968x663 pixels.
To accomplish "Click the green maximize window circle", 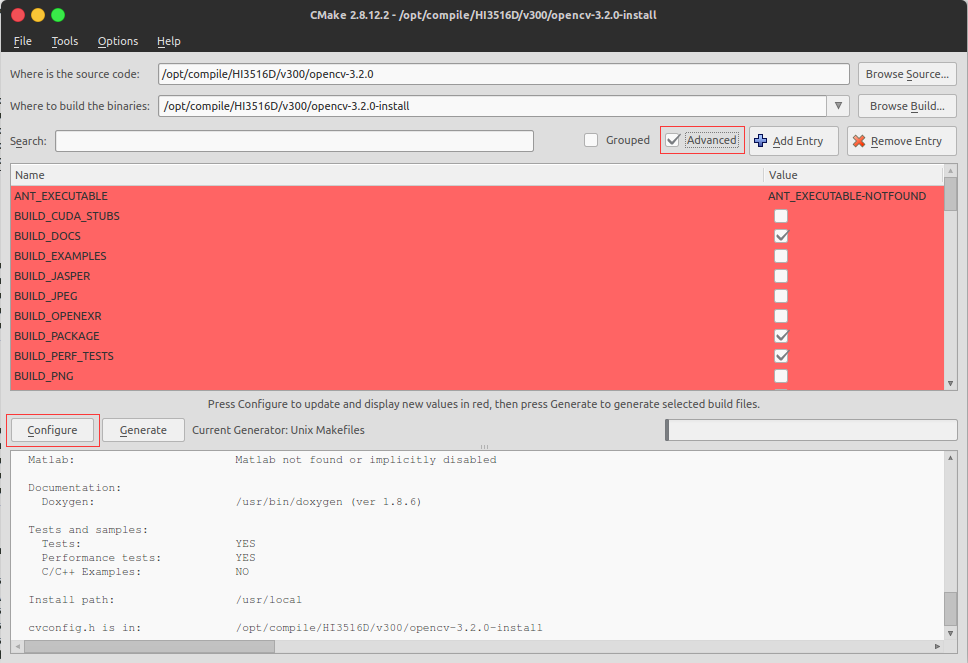I will pos(58,15).
